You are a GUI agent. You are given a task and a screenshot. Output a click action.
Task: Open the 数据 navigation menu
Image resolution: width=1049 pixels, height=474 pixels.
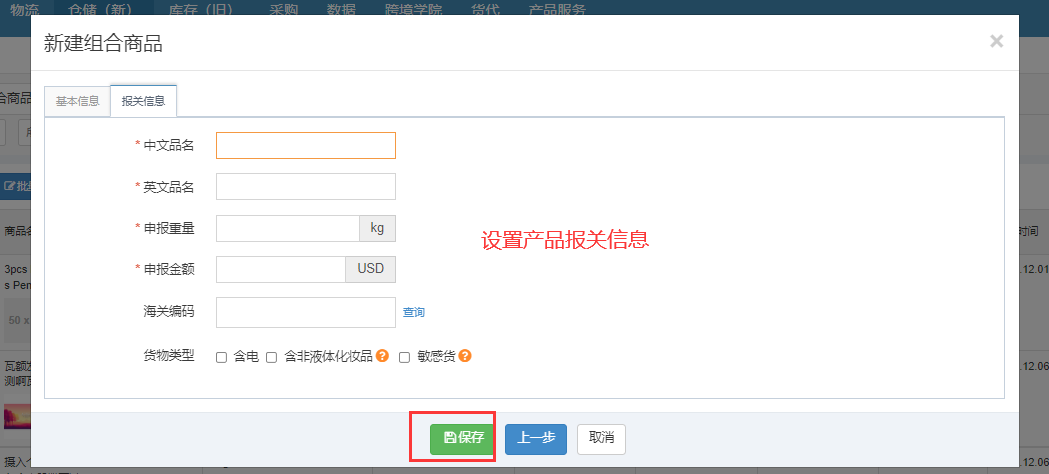pos(341,9)
